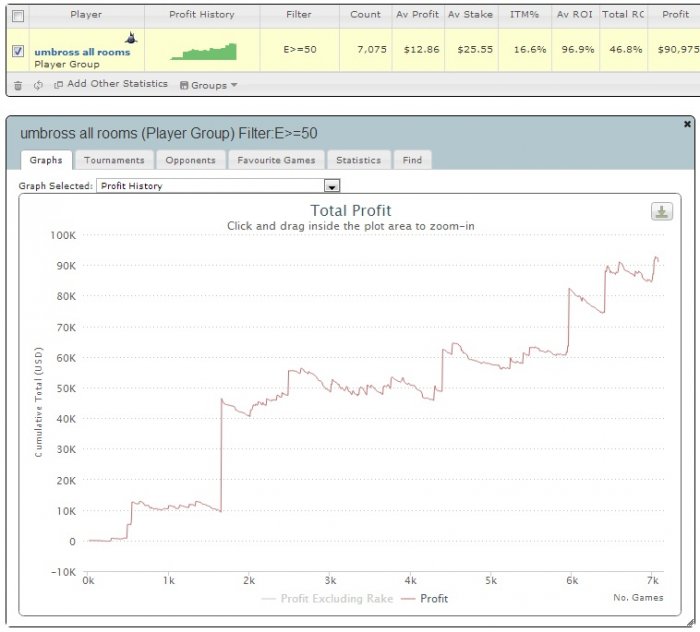Open the Graph Selected dropdown arrow
Viewport: 700px width, 632px height.
[x=332, y=186]
